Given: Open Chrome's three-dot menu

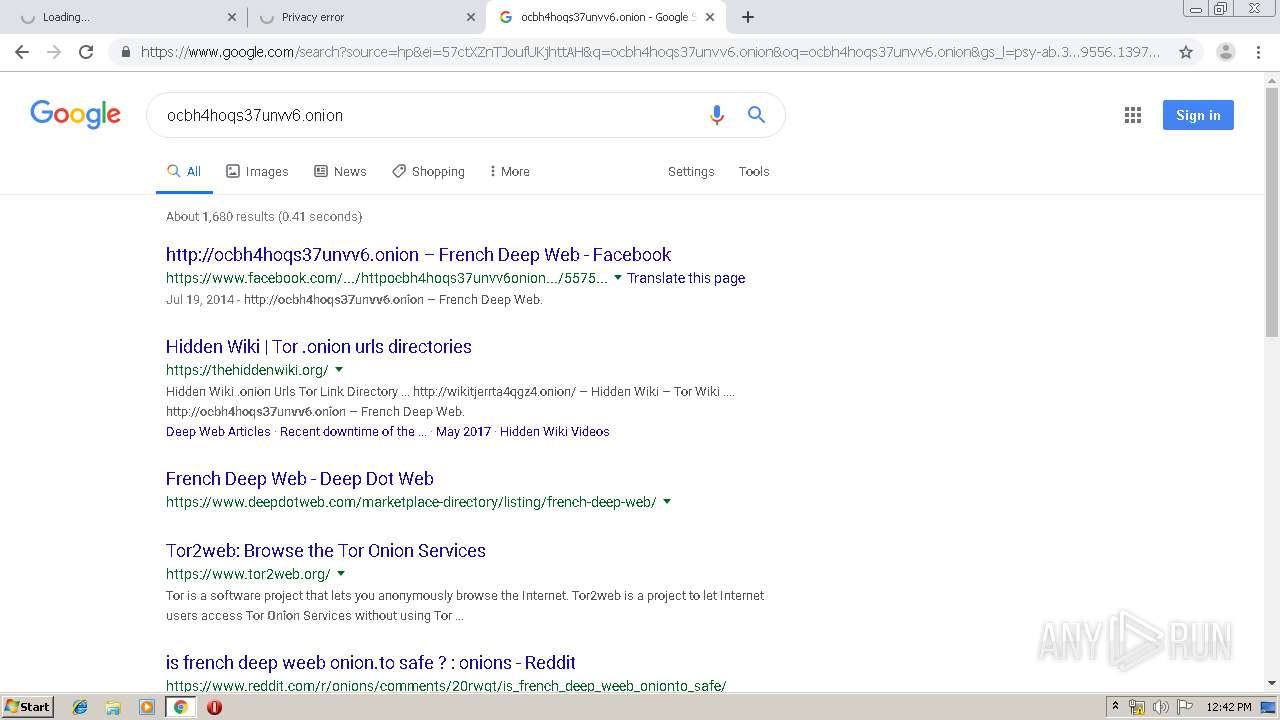Looking at the screenshot, I should pyautogui.click(x=1258, y=52).
